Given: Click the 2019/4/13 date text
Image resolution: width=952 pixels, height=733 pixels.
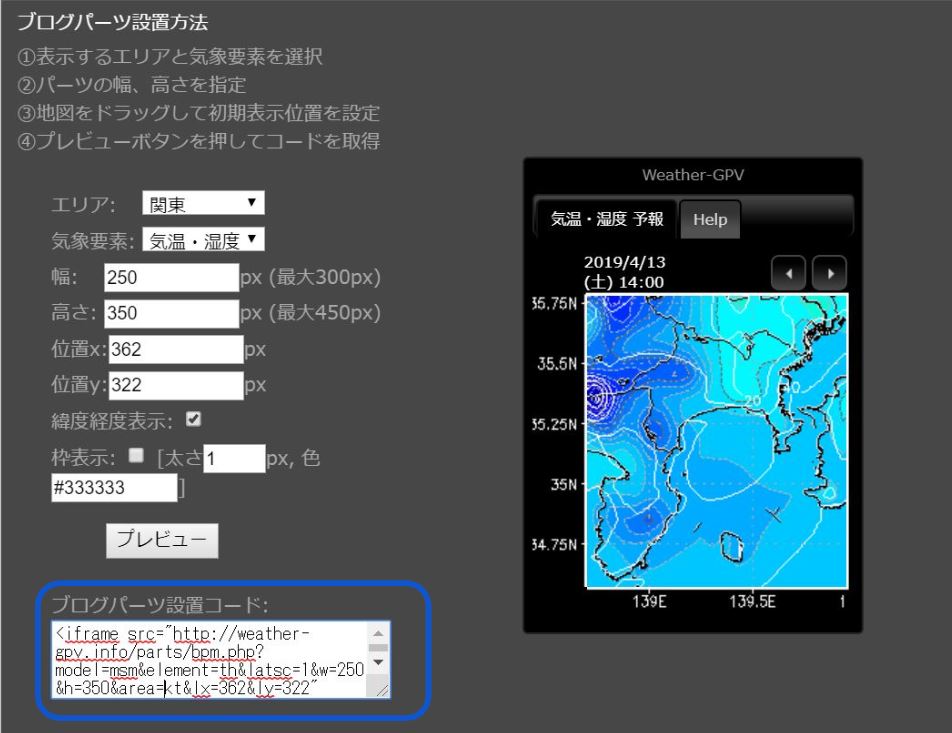Looking at the screenshot, I should (624, 262).
